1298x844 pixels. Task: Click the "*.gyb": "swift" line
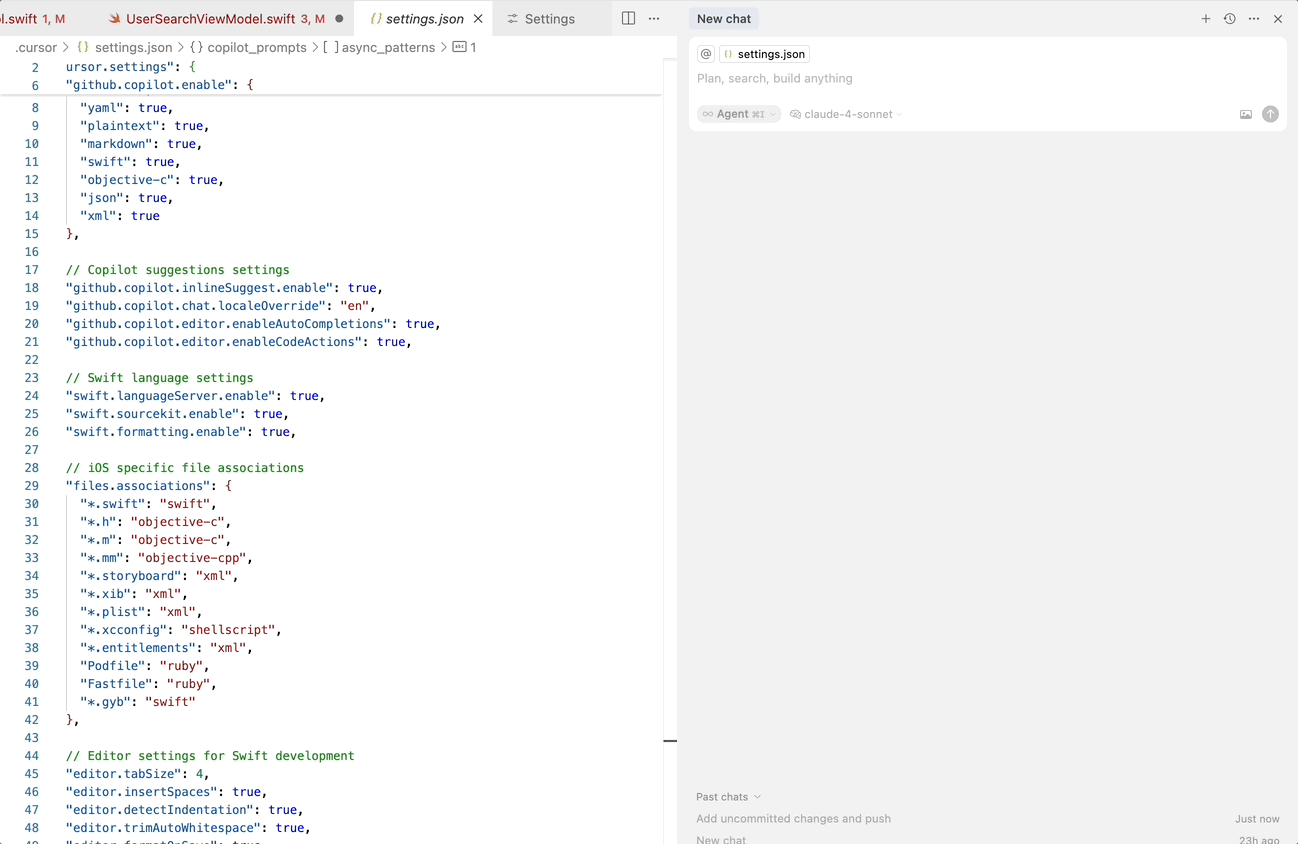pos(138,702)
